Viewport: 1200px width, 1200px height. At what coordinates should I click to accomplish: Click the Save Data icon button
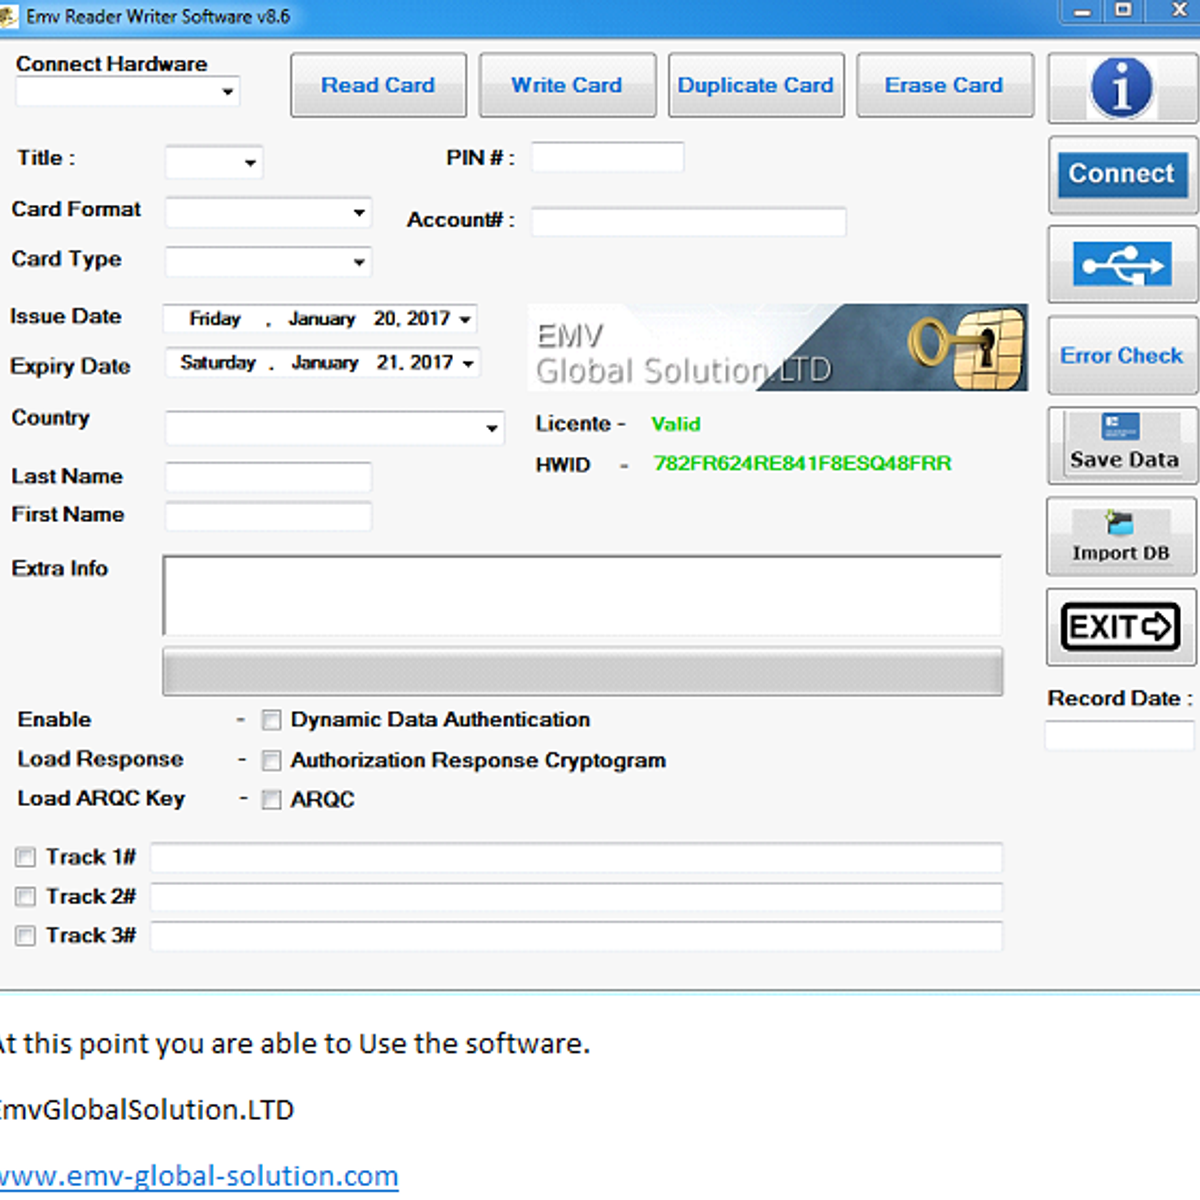point(1122,445)
